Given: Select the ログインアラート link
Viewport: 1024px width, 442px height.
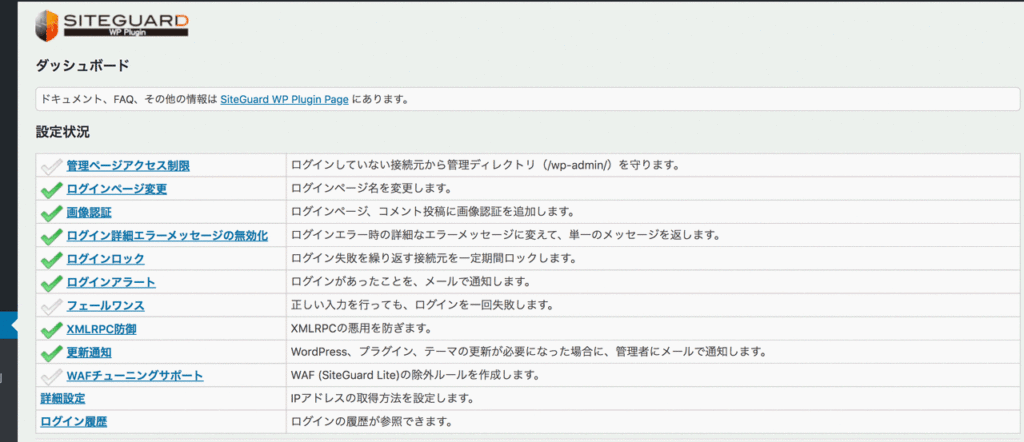Looking at the screenshot, I should coord(111,283).
